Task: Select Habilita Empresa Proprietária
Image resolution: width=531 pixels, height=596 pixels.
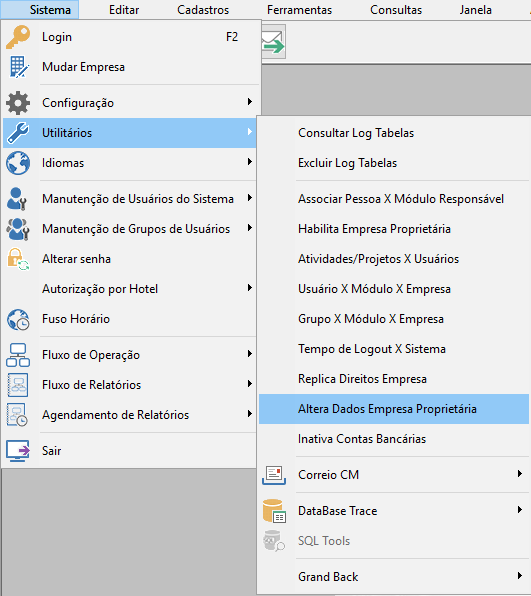Action: (394, 229)
